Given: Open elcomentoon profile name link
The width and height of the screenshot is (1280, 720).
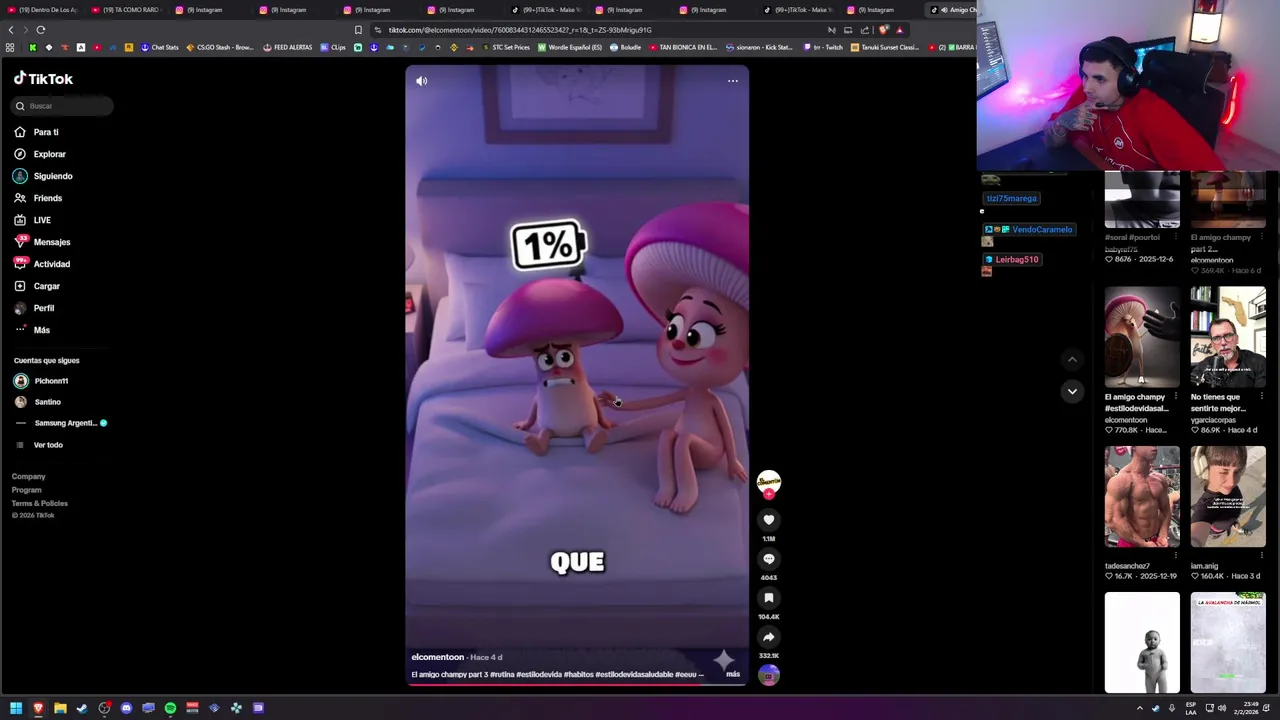Looking at the screenshot, I should [x=438, y=657].
